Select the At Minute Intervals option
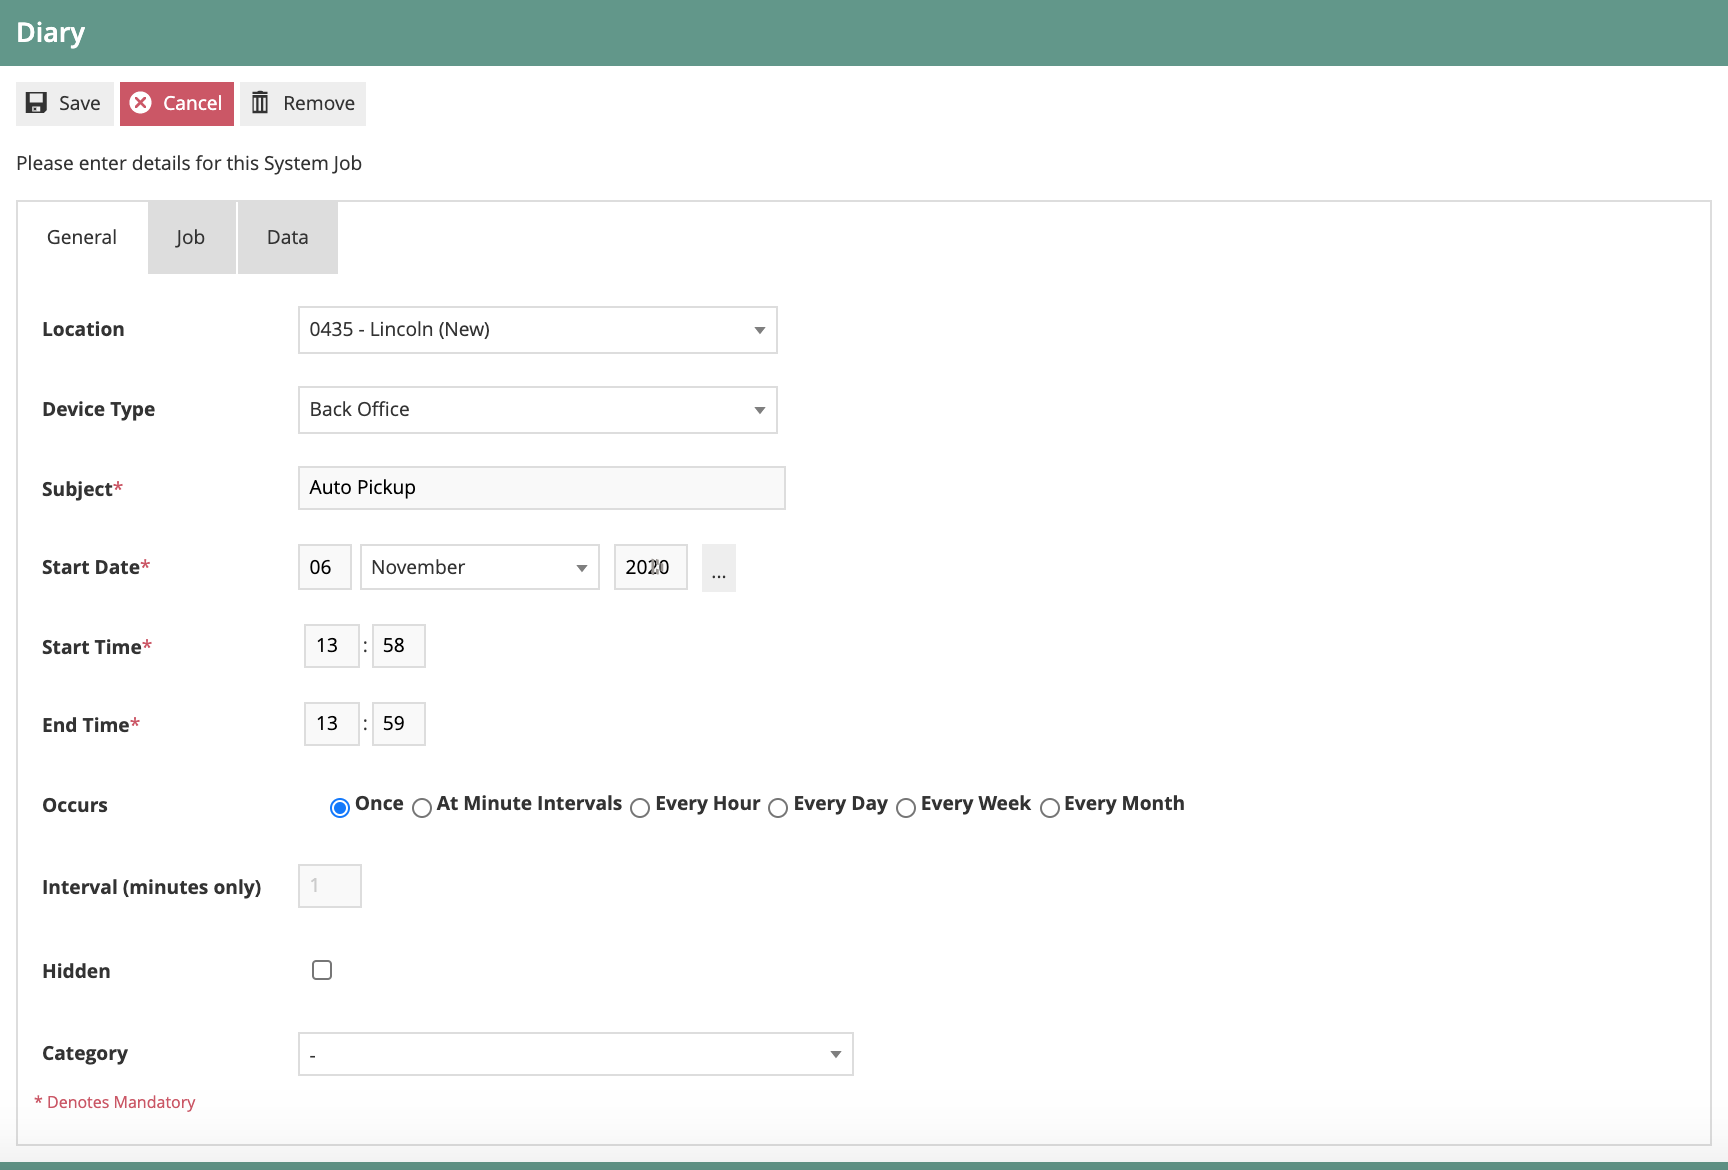The width and height of the screenshot is (1728, 1170). click(422, 808)
